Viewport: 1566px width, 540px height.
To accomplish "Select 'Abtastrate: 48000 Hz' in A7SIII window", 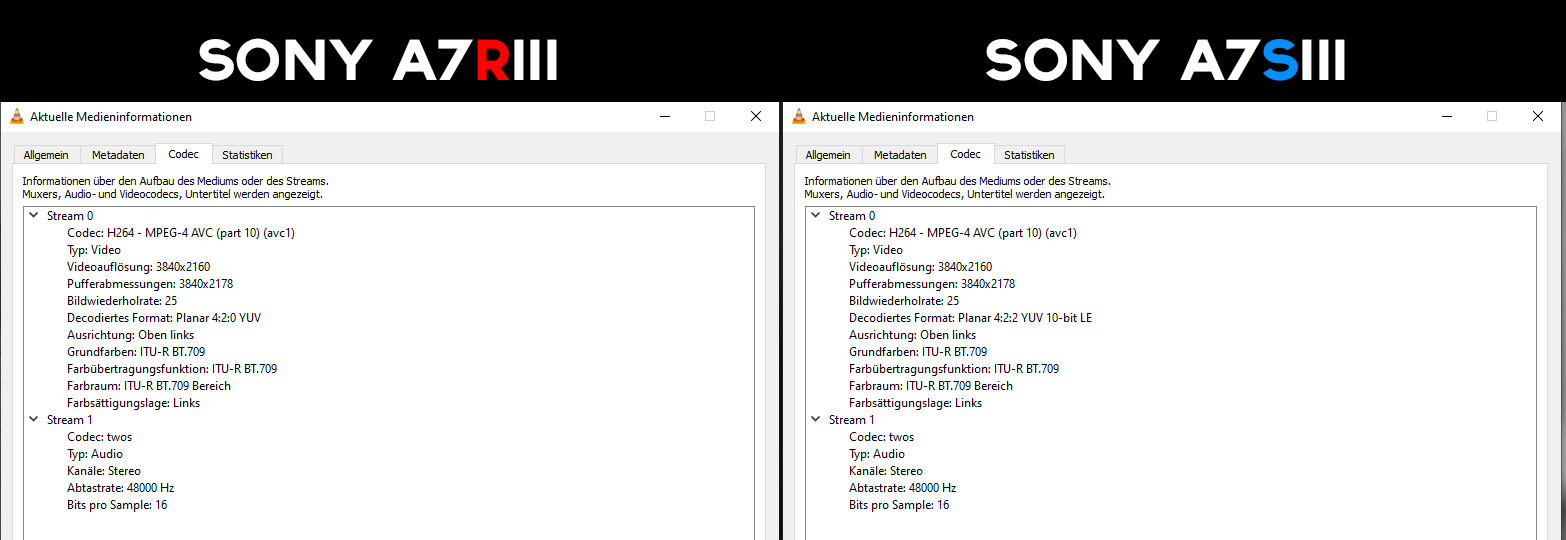I will pos(903,488).
